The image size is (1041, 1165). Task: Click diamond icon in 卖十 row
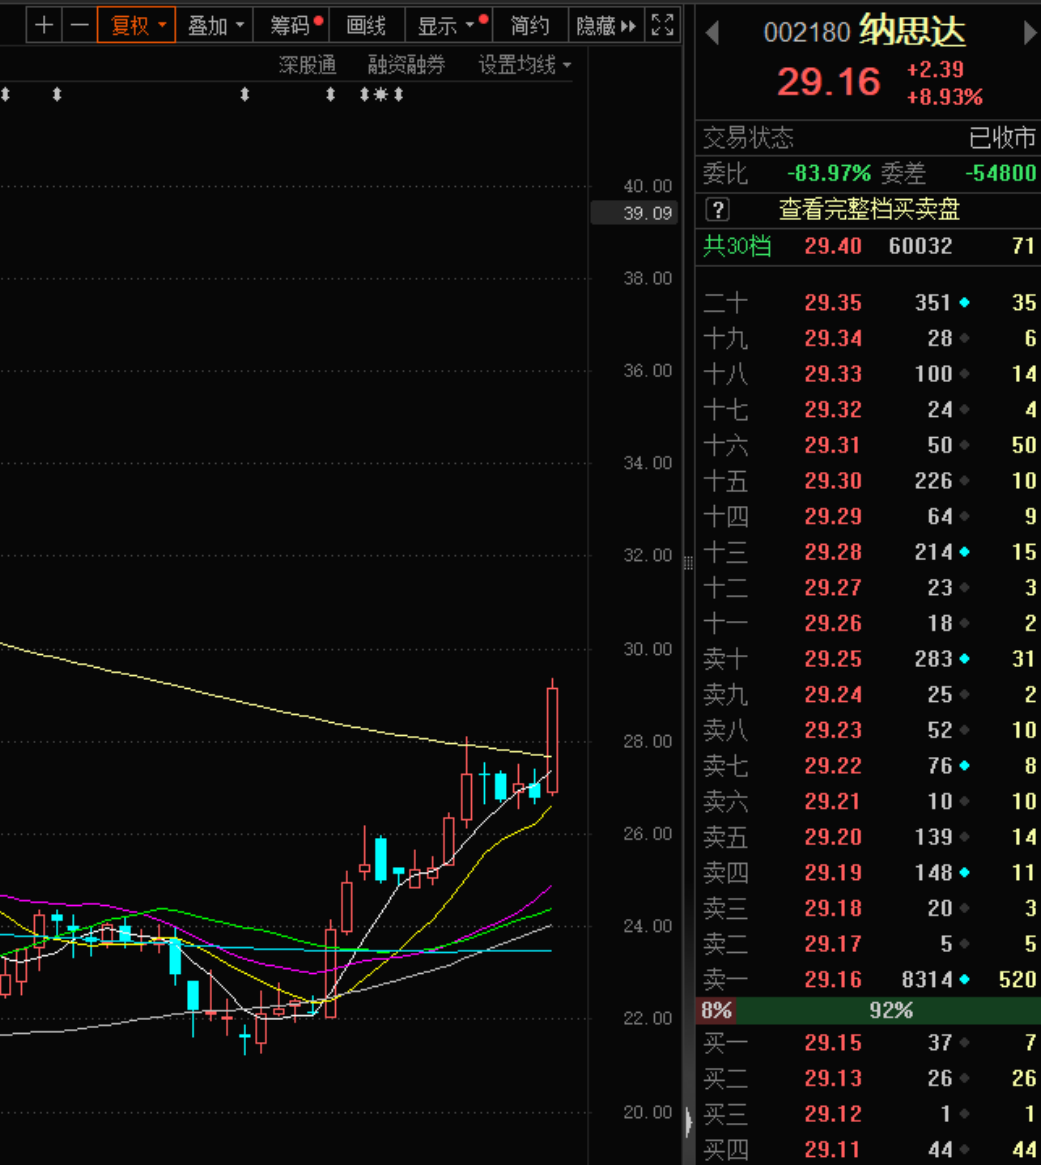[964, 659]
